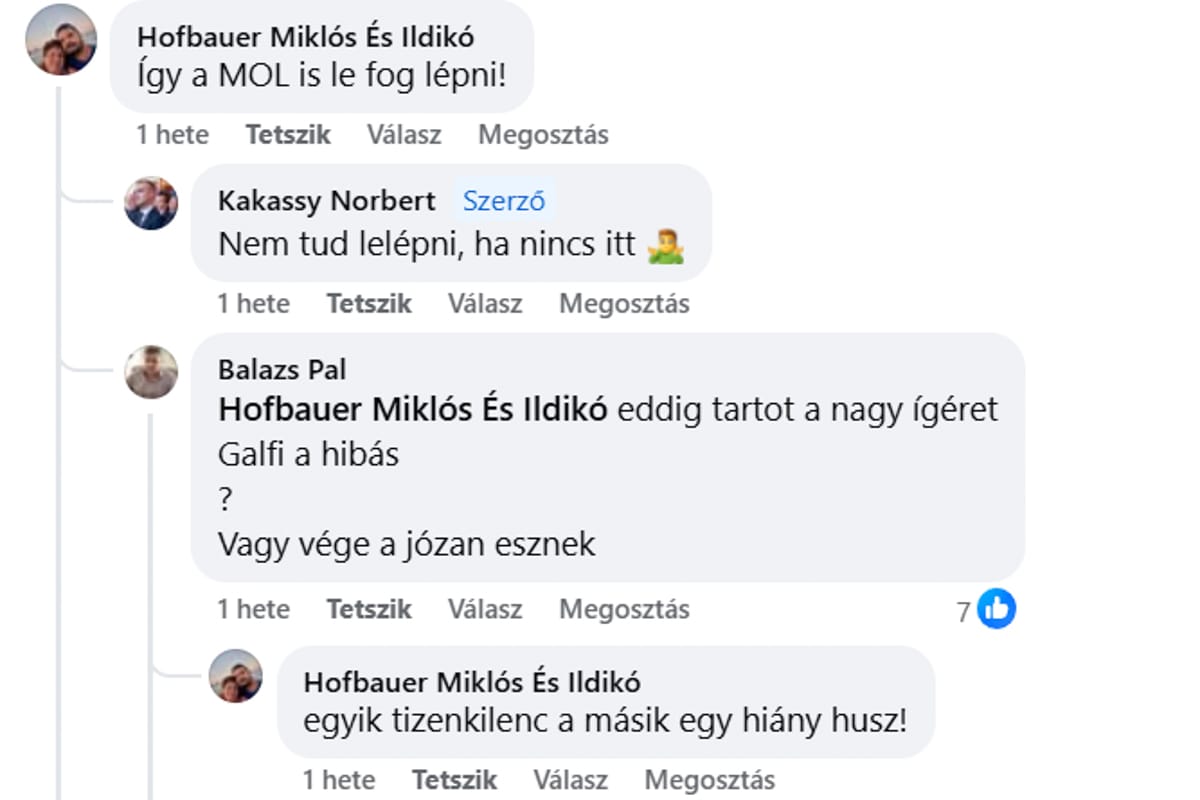Open Balazs Pal's profile avatar
This screenshot has height=800, width=1200.
click(x=151, y=373)
